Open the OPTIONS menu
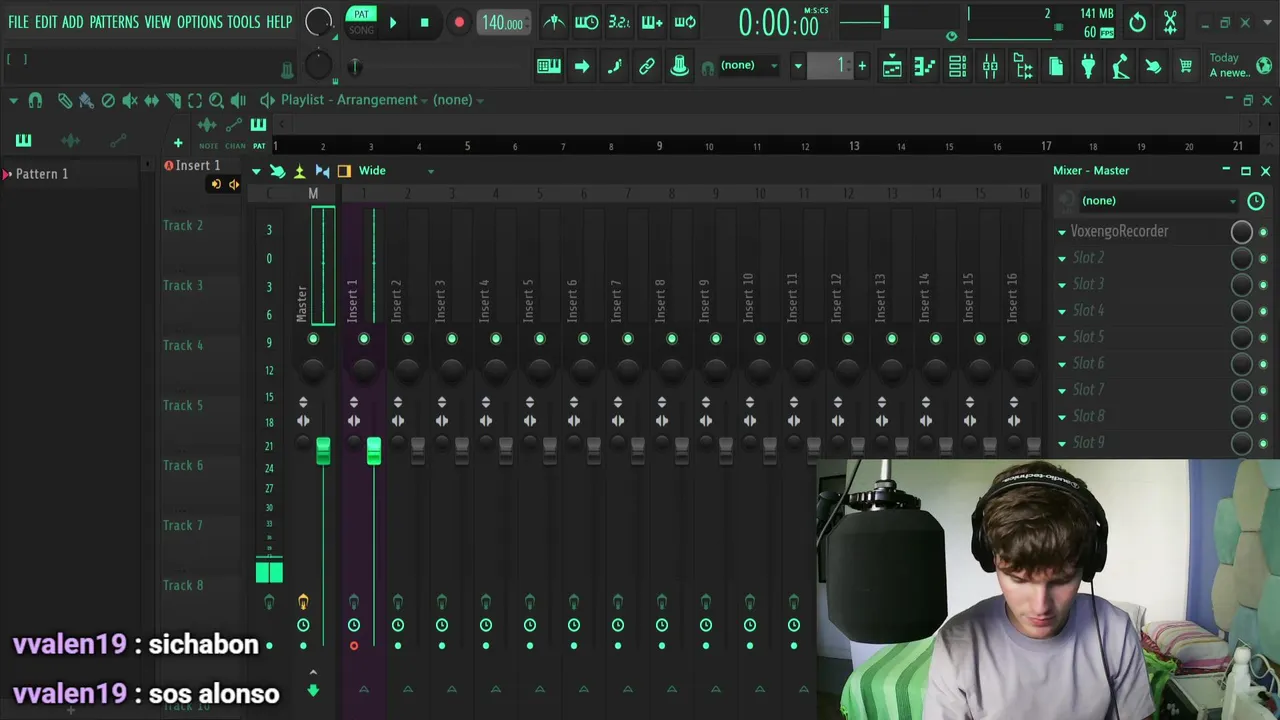Image resolution: width=1280 pixels, height=720 pixels. click(x=199, y=22)
